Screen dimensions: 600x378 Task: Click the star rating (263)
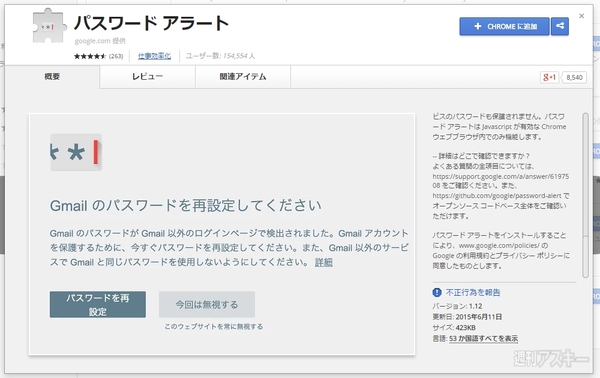tap(98, 56)
